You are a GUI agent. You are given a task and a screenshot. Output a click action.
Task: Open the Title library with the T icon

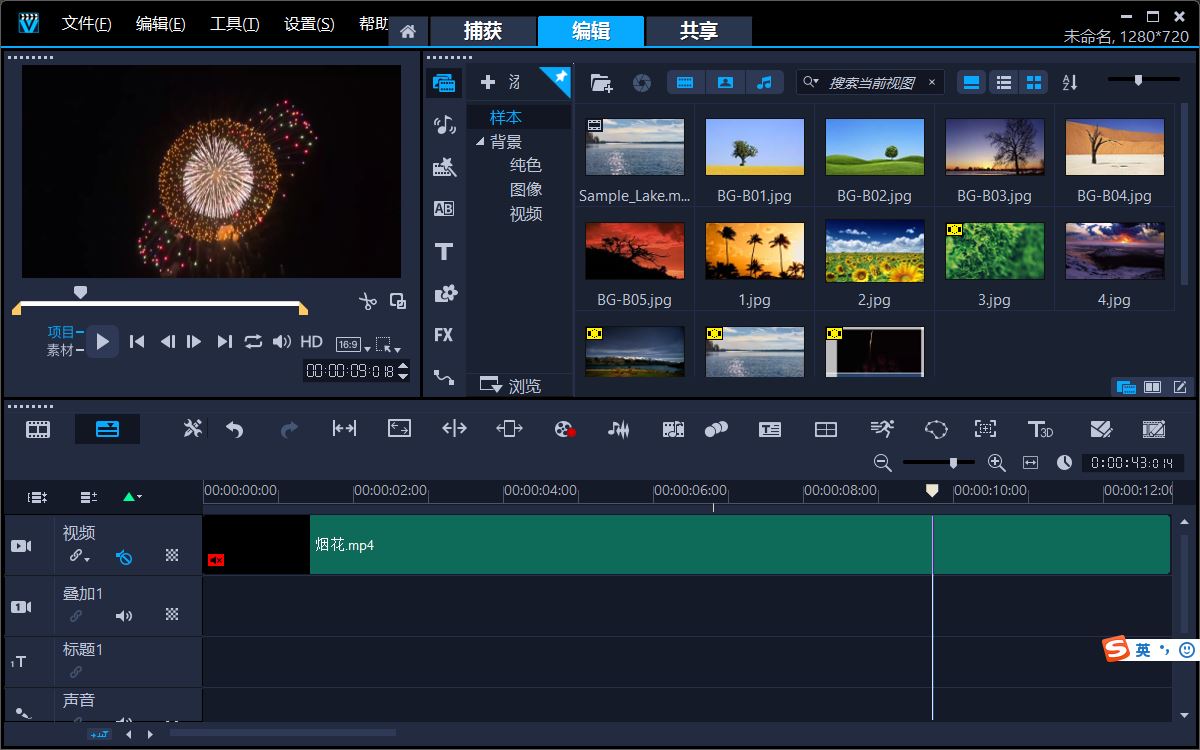pos(444,252)
